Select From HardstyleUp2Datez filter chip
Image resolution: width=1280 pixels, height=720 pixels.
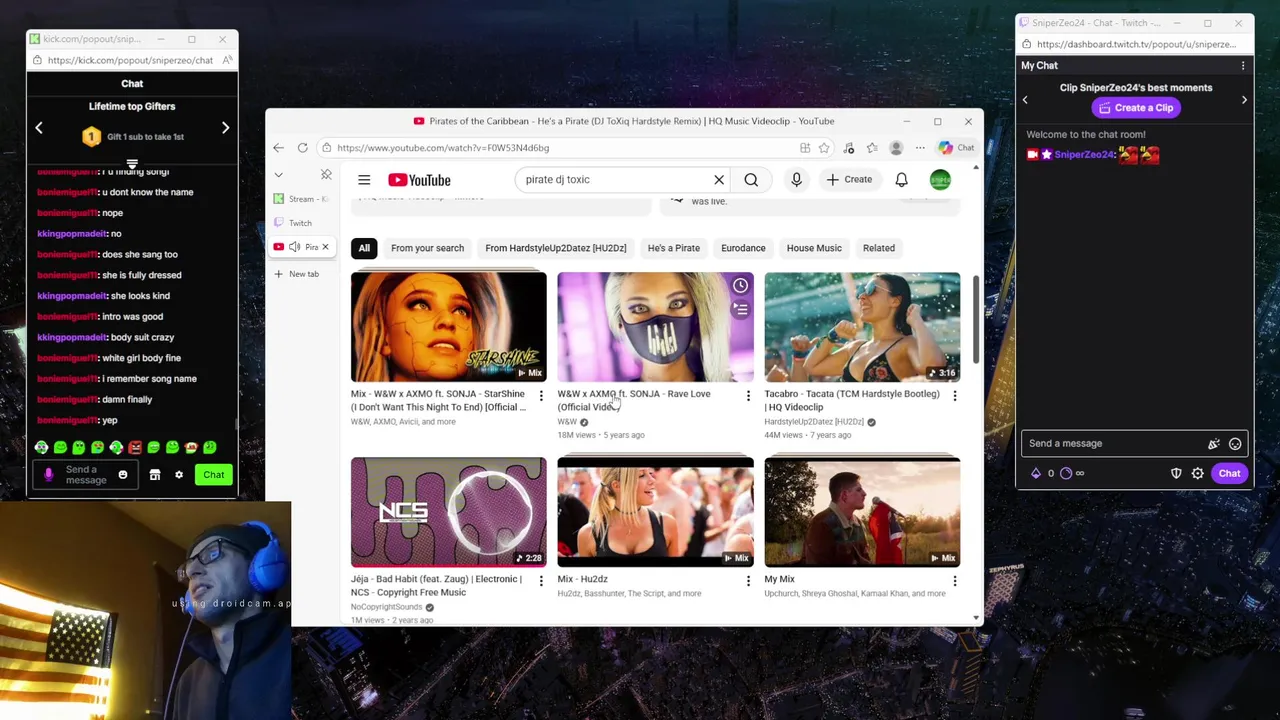[x=556, y=248]
